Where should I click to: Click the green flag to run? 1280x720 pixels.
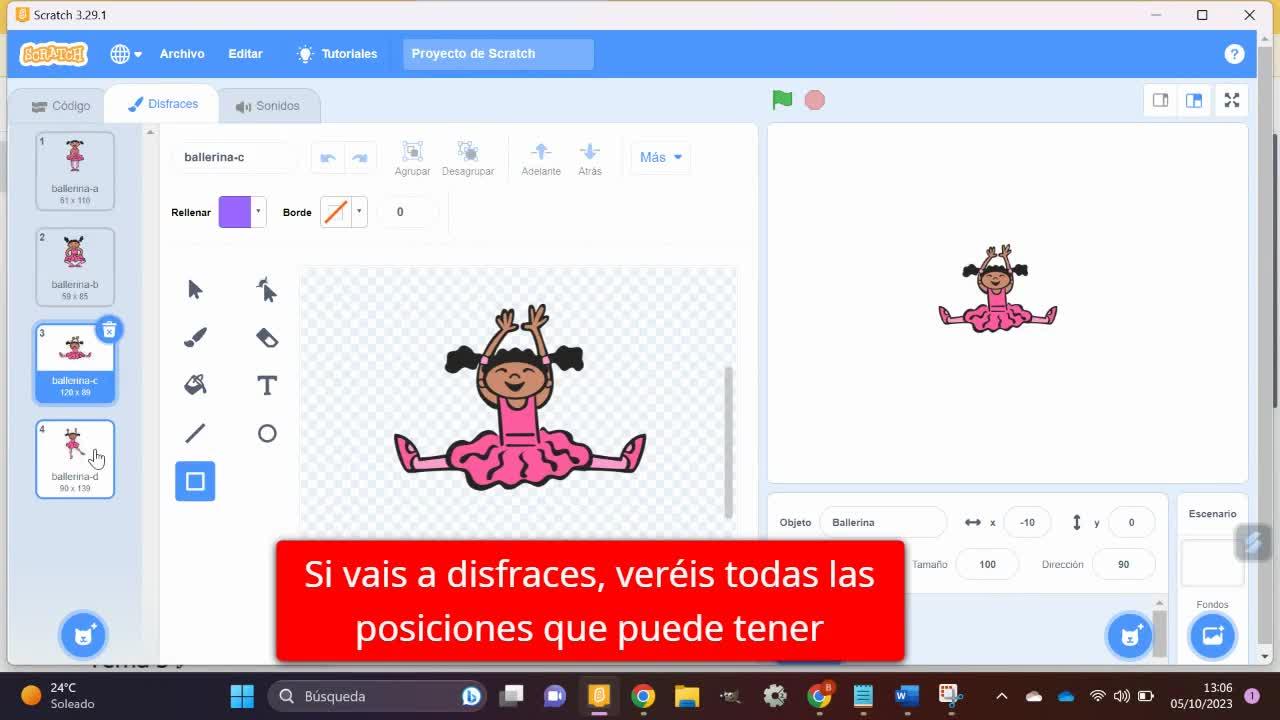tap(782, 100)
